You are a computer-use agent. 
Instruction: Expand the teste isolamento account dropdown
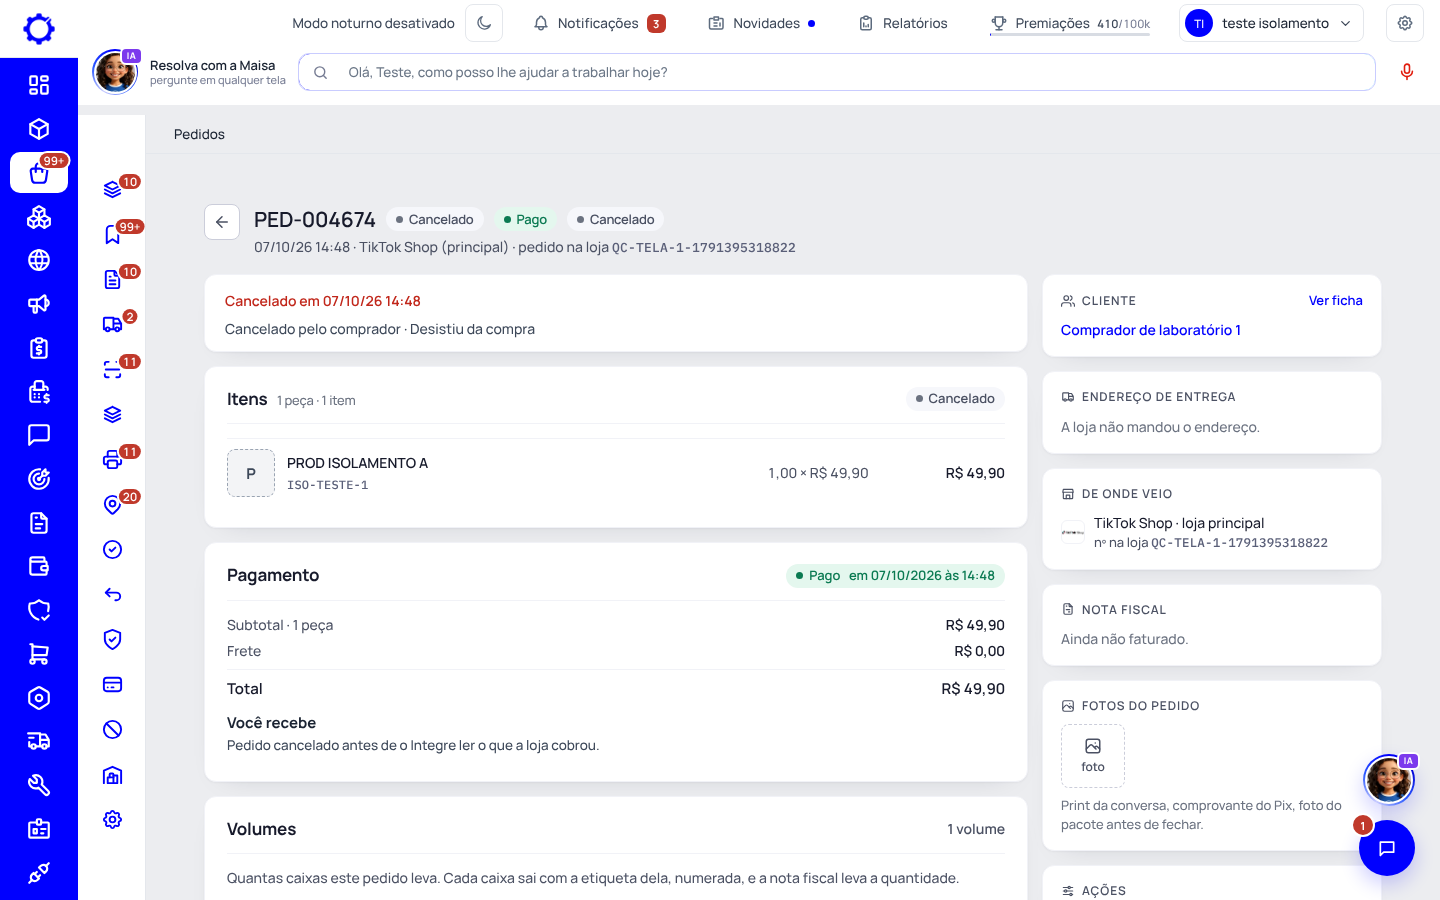pos(1272,23)
